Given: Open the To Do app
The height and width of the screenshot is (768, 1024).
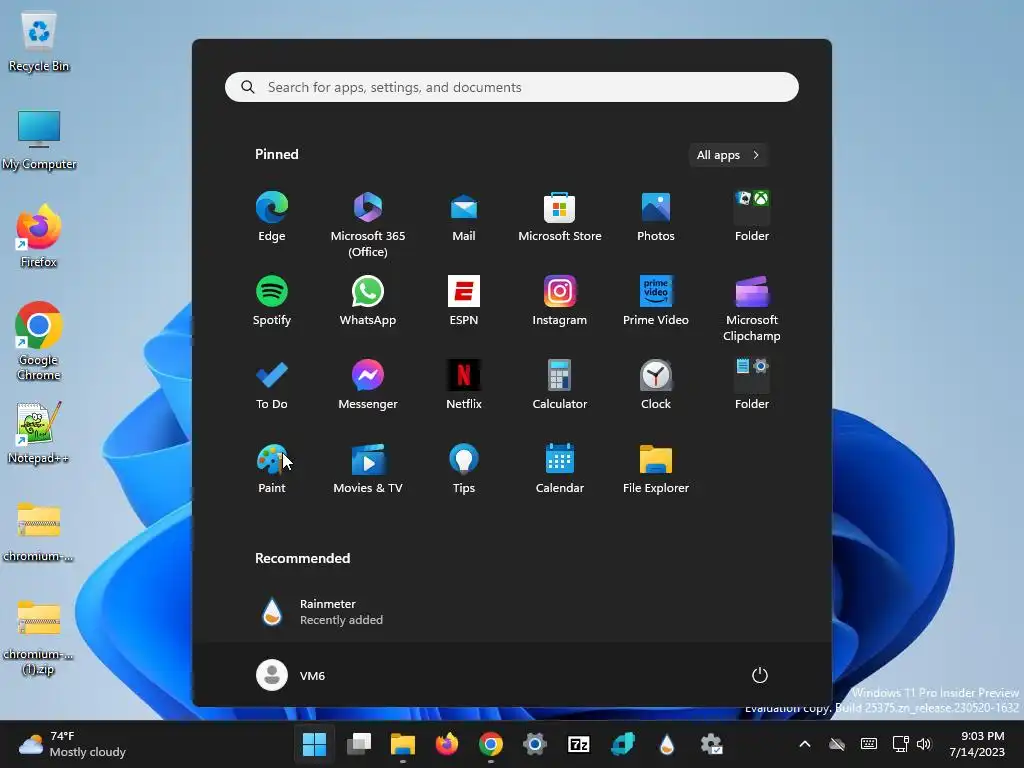Looking at the screenshot, I should [272, 385].
